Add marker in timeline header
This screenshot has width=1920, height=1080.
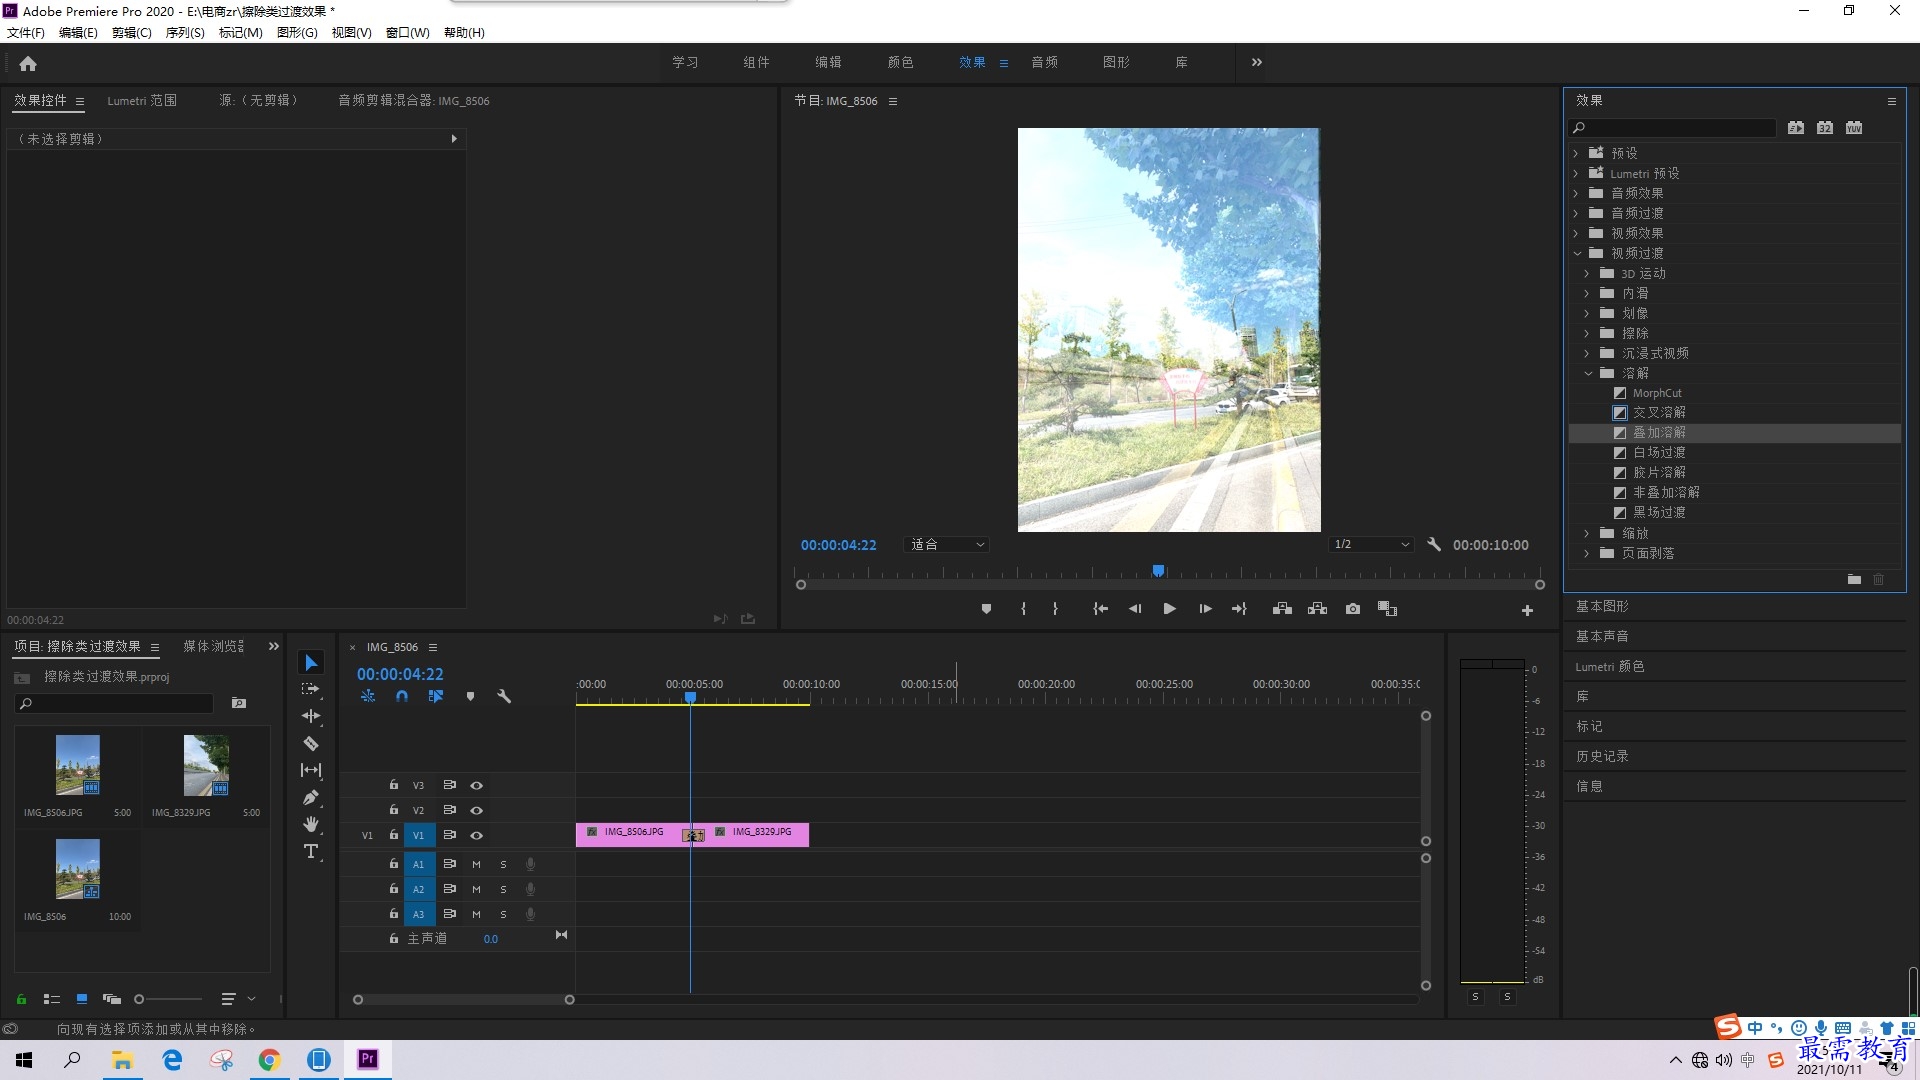point(470,696)
